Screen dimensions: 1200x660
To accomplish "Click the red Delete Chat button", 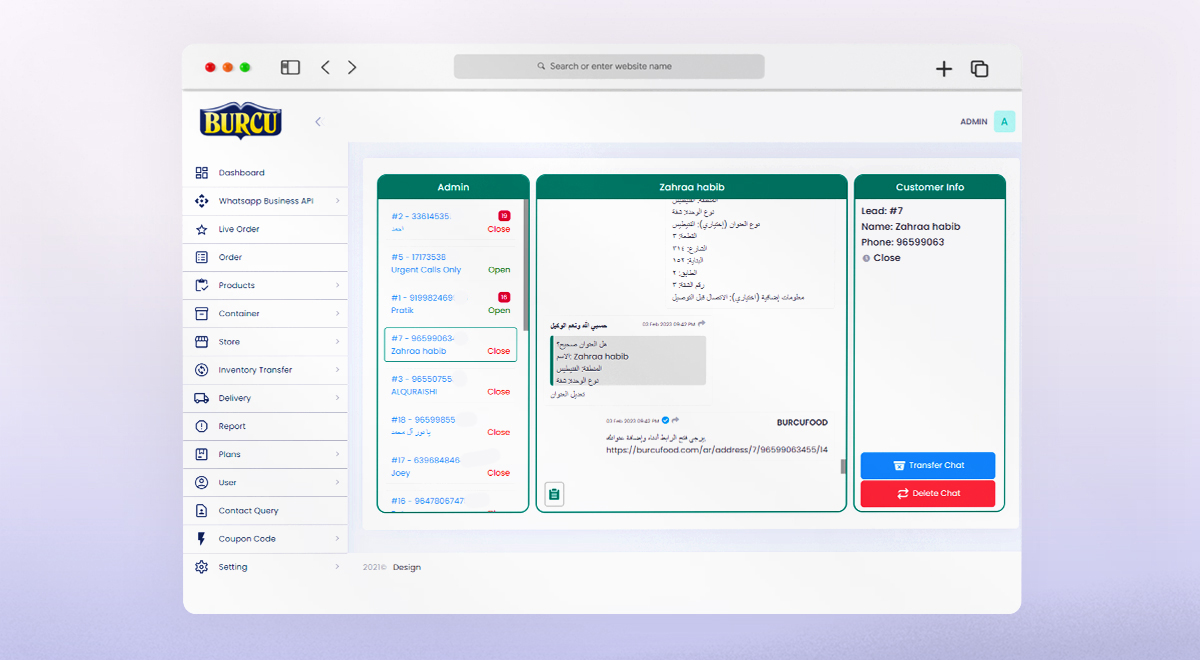I will pos(927,493).
